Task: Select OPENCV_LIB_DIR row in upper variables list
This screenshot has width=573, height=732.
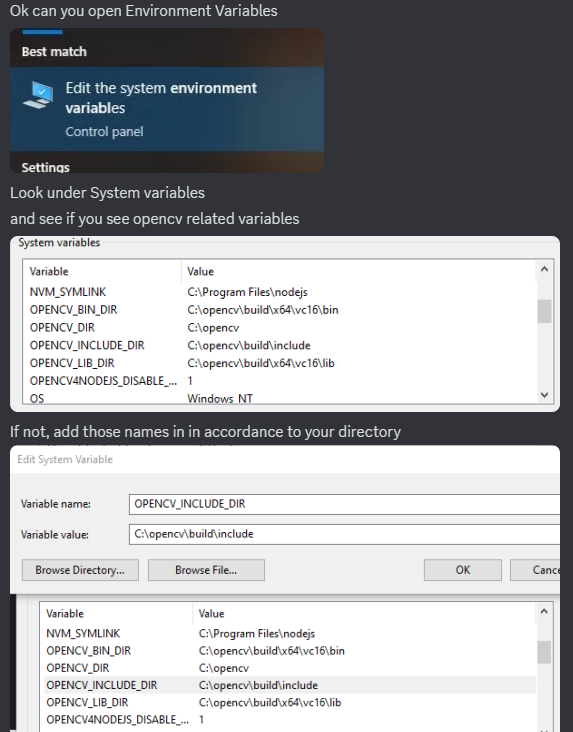Action: [279, 363]
